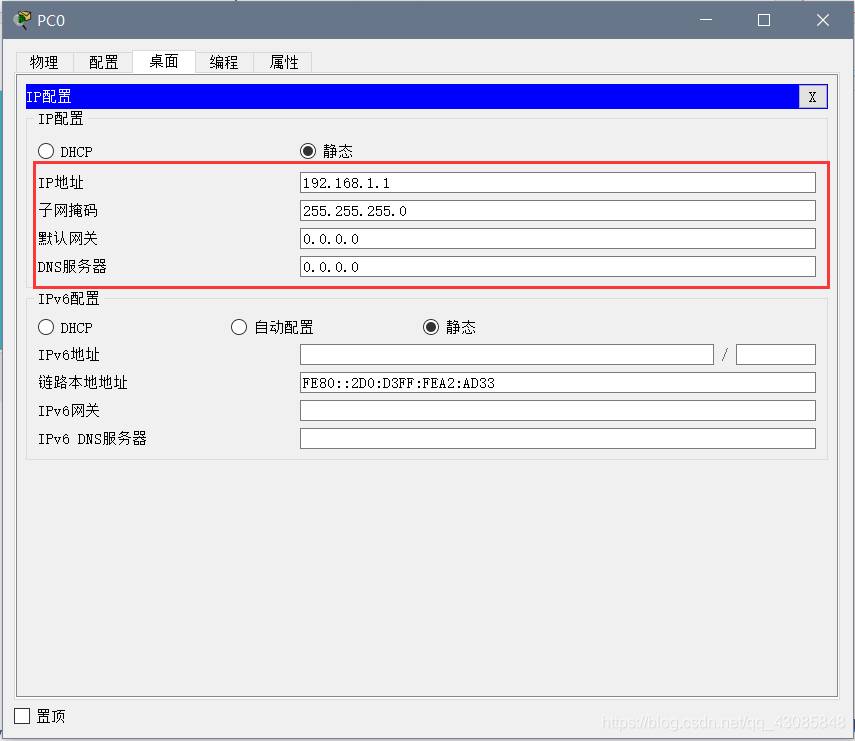Click the DNS服务器 label text
Viewport: 855px width, 741px height.
pyautogui.click(x=73, y=267)
